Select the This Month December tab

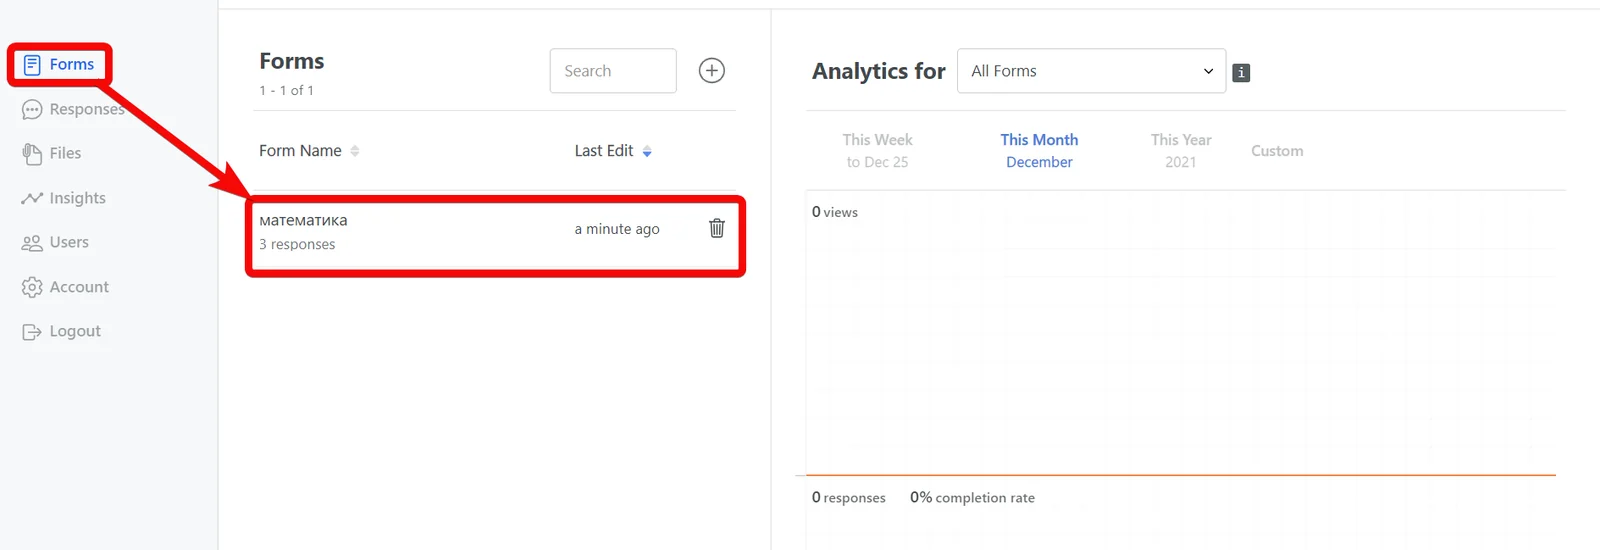1039,151
